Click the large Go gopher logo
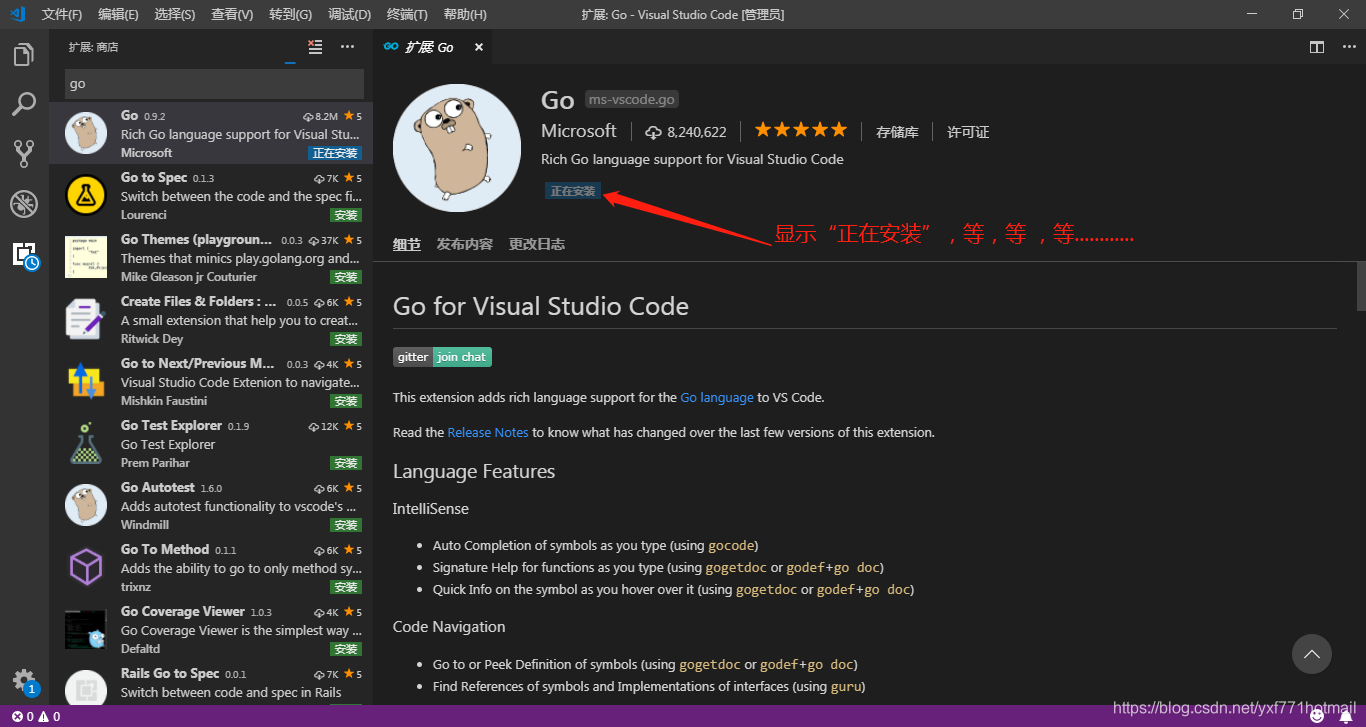 (x=457, y=148)
